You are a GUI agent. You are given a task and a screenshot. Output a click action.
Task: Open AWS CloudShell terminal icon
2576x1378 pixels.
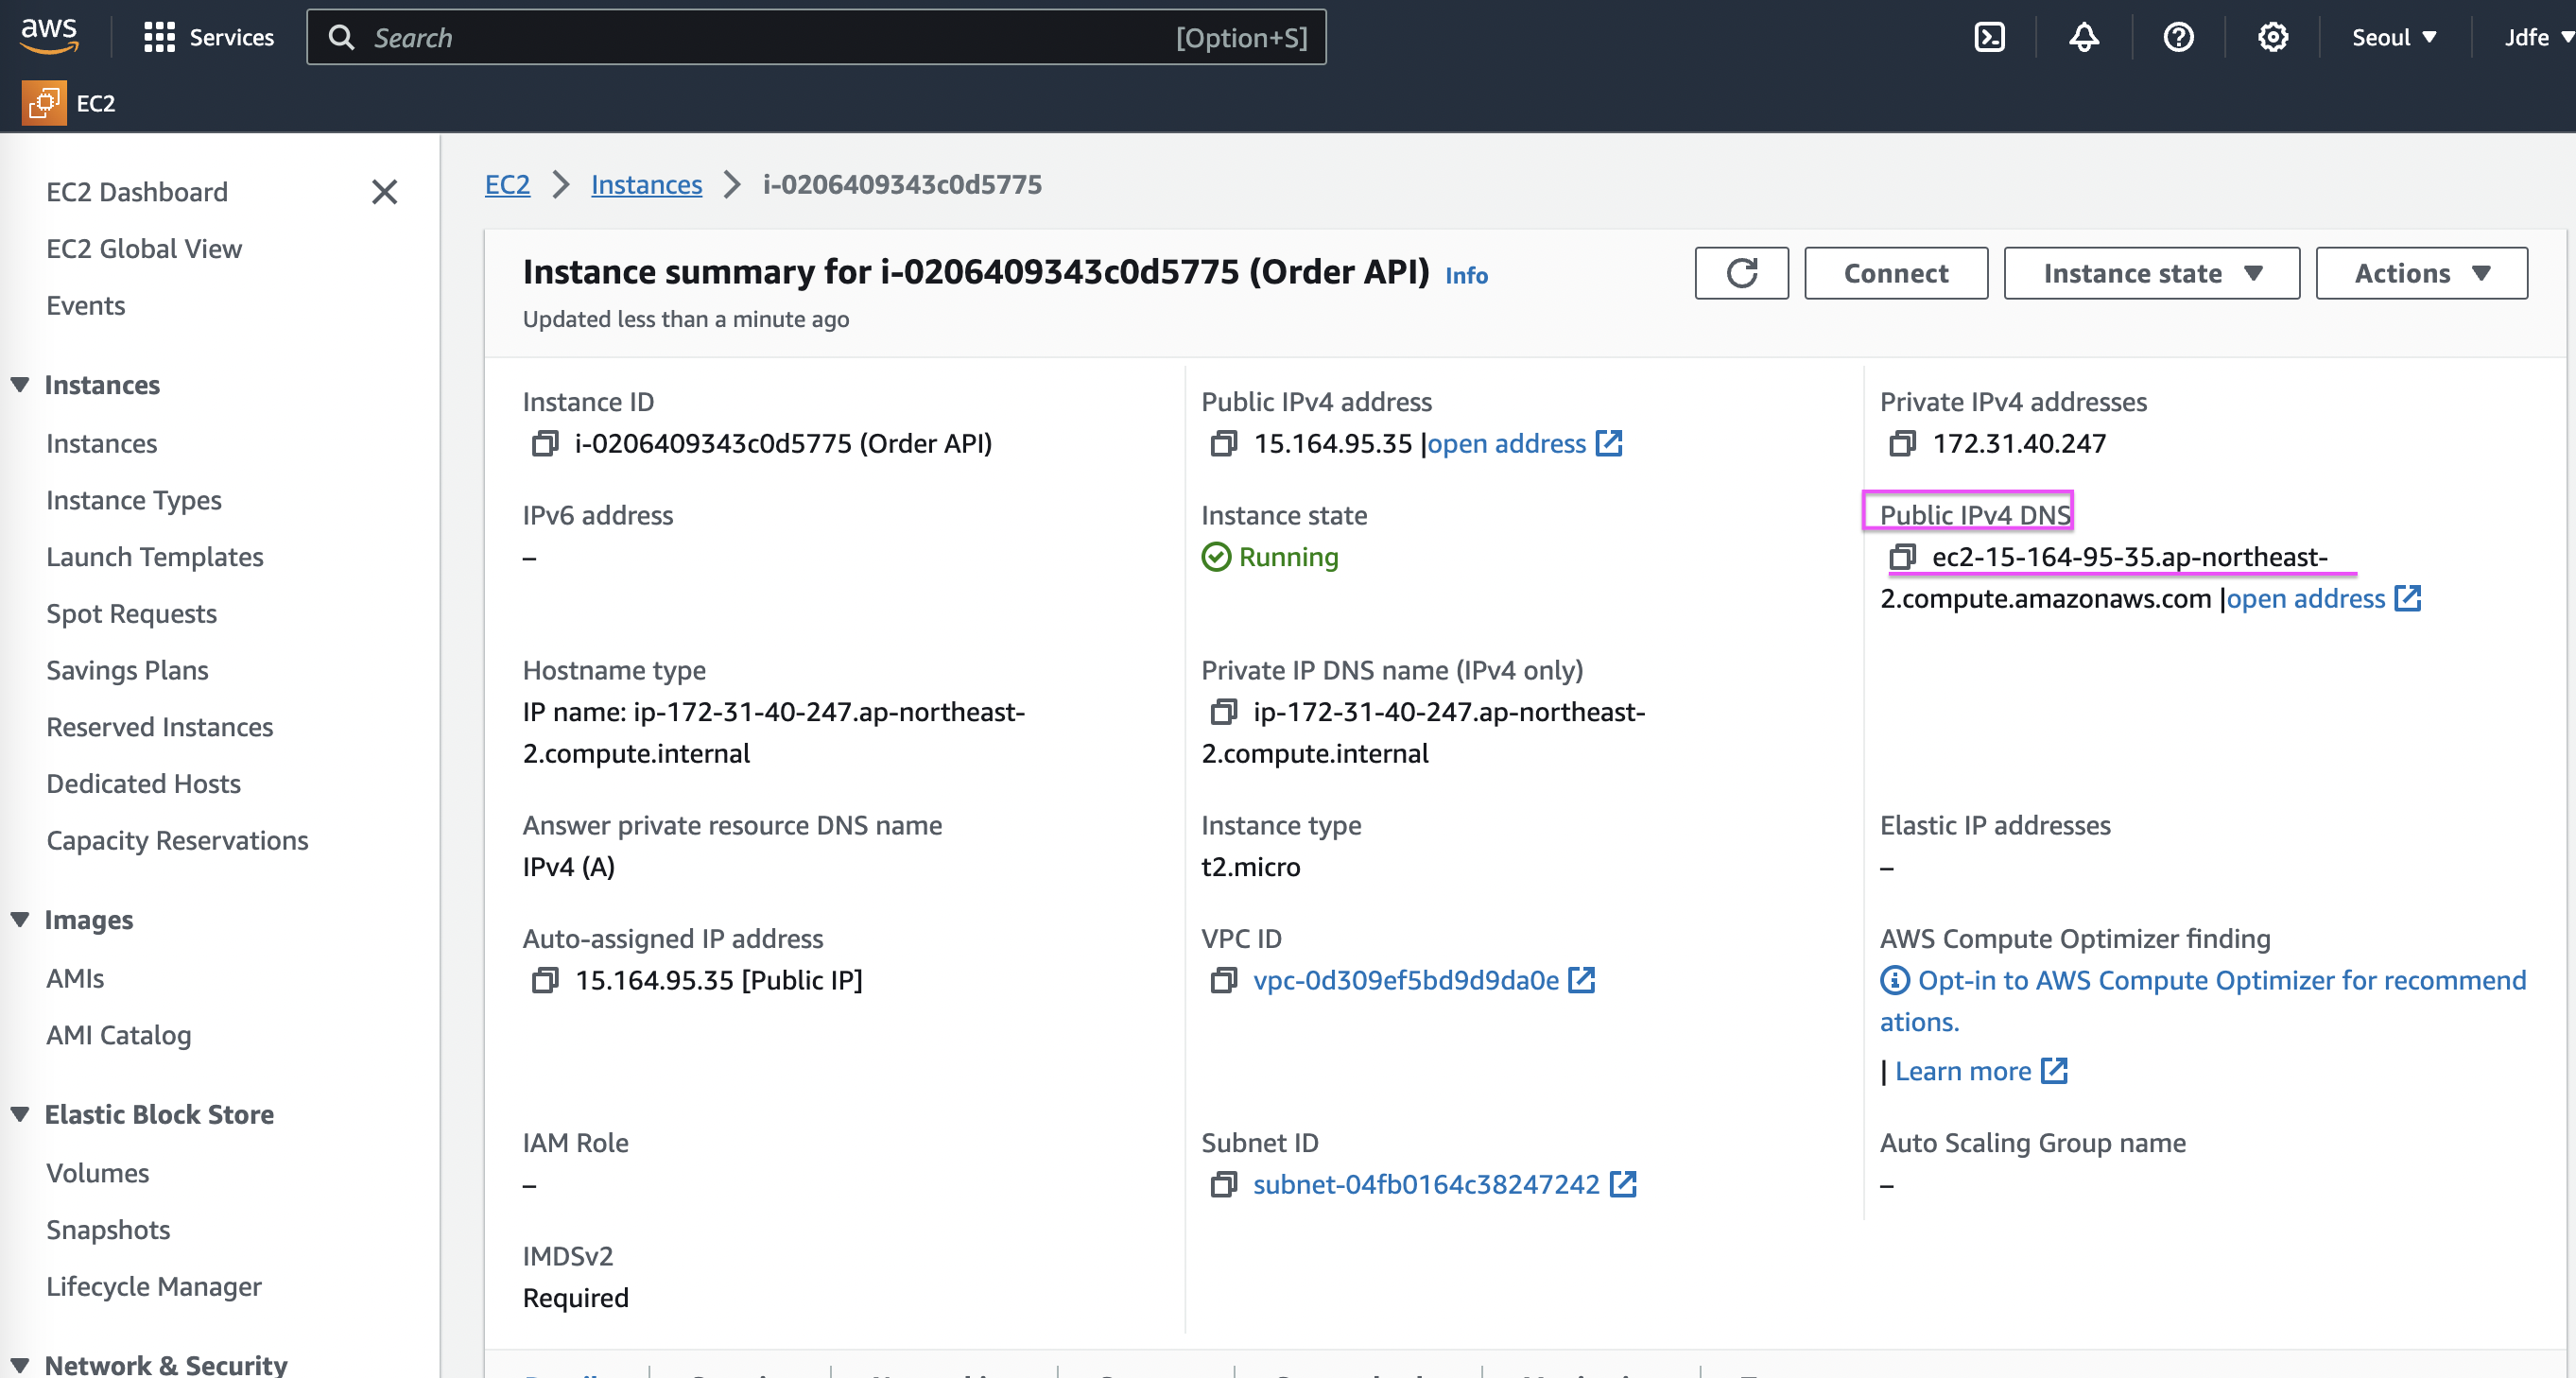[x=1989, y=37]
